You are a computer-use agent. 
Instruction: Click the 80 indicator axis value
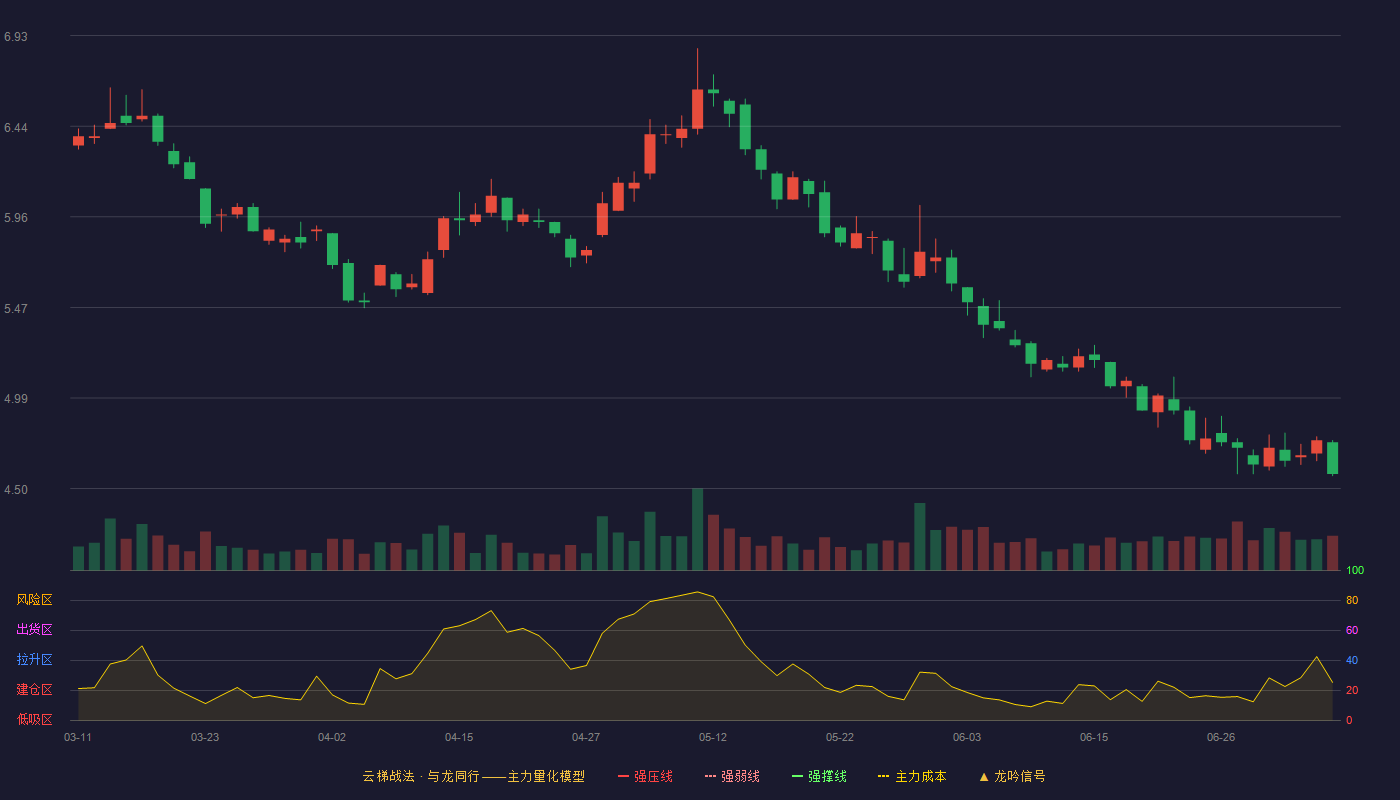click(1352, 601)
